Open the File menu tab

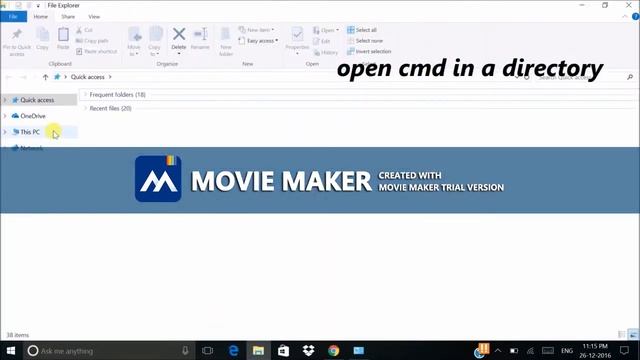pos(13,17)
